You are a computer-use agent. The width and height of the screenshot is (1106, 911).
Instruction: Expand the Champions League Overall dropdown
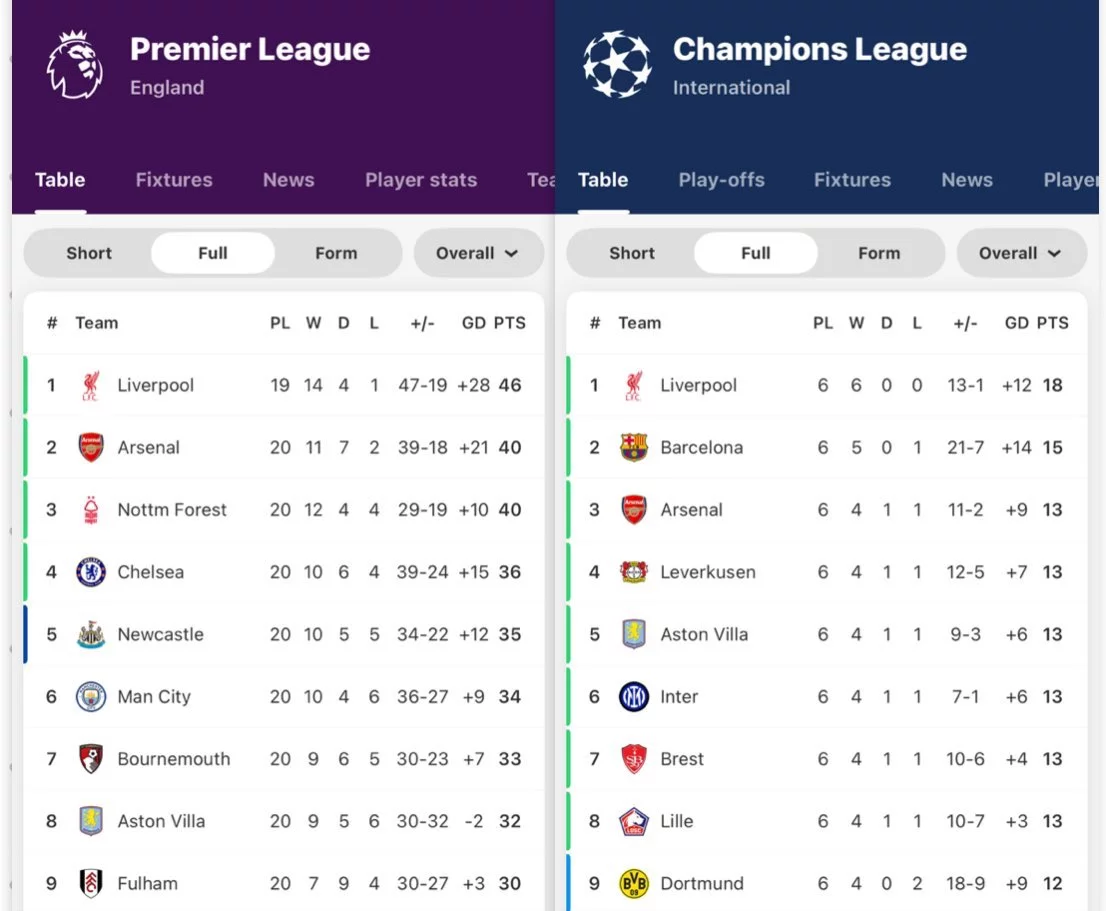(x=1021, y=253)
